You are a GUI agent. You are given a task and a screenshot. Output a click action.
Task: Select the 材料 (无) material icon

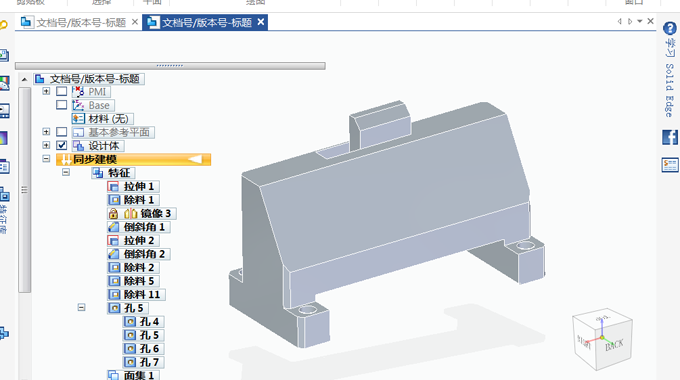[x=78, y=118]
